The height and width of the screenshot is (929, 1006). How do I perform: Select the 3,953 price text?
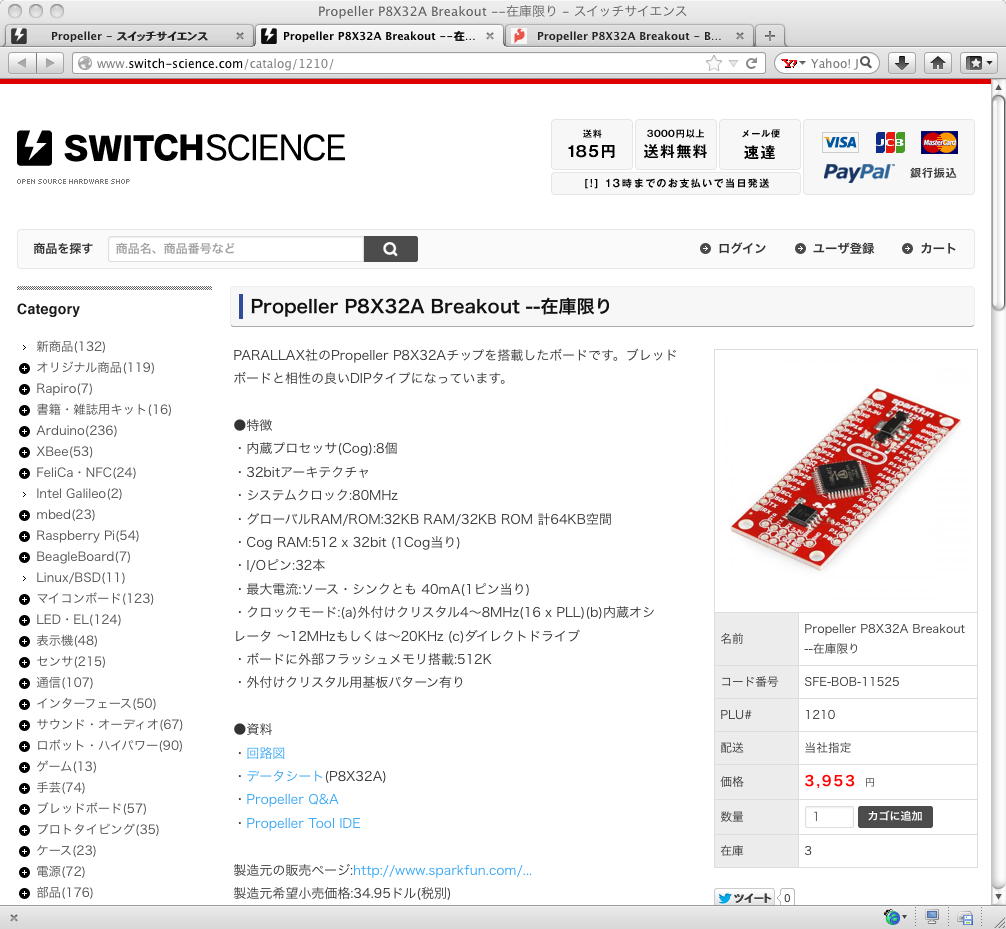coord(830,781)
